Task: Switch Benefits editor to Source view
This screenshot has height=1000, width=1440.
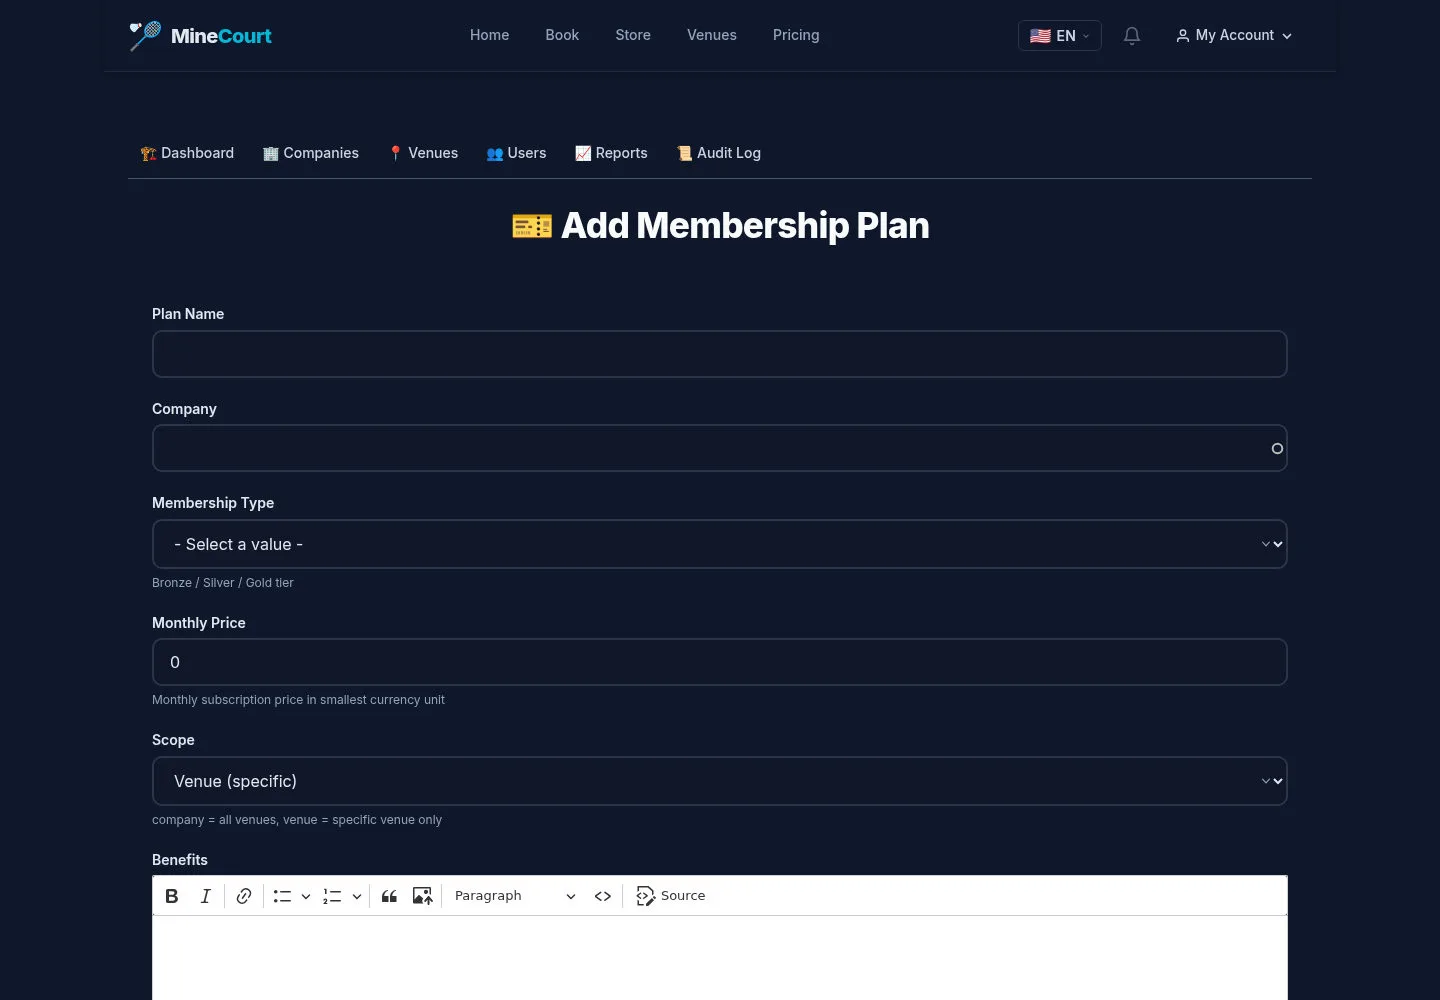Action: click(x=671, y=896)
